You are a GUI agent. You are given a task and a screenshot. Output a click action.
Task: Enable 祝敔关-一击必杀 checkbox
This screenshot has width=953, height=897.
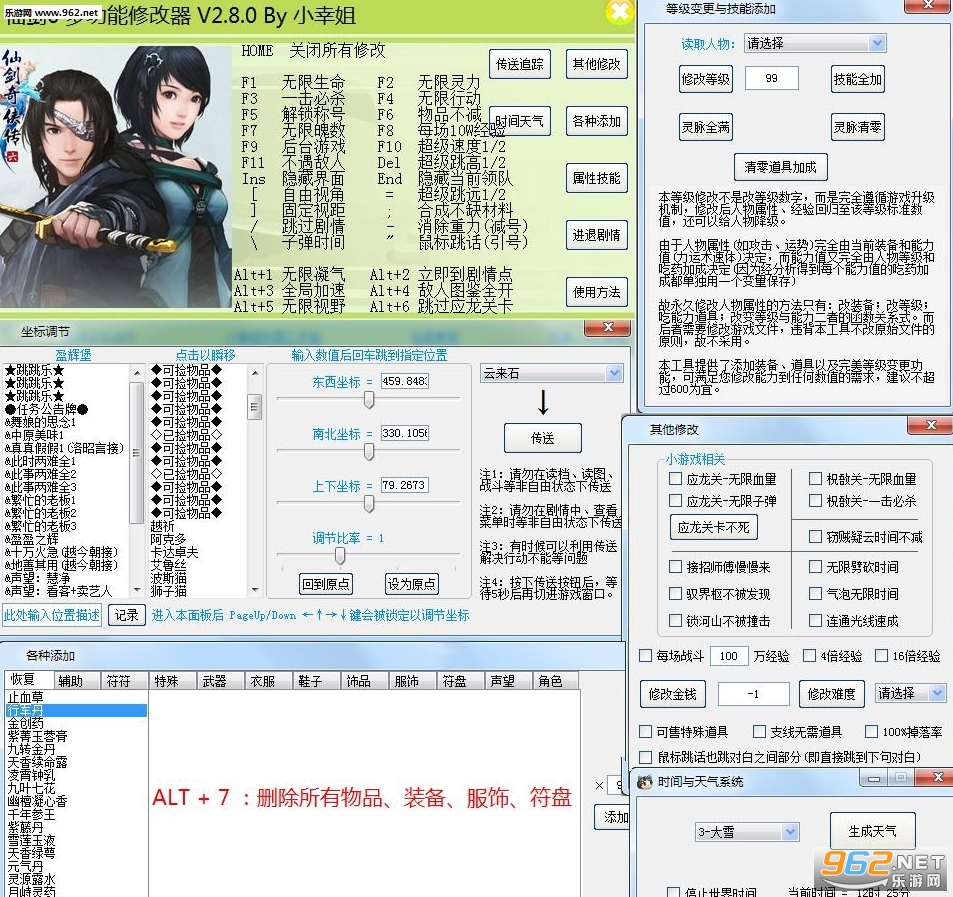815,501
